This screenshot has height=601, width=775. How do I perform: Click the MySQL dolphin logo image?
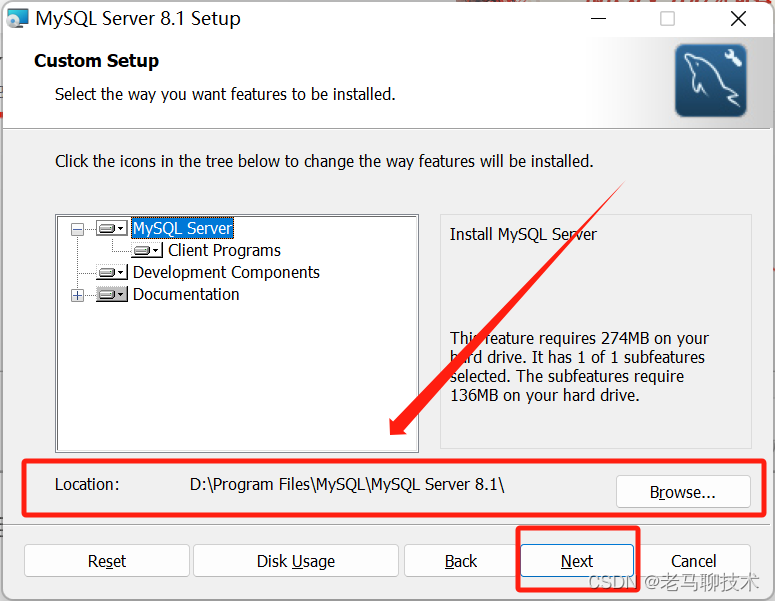[x=711, y=81]
